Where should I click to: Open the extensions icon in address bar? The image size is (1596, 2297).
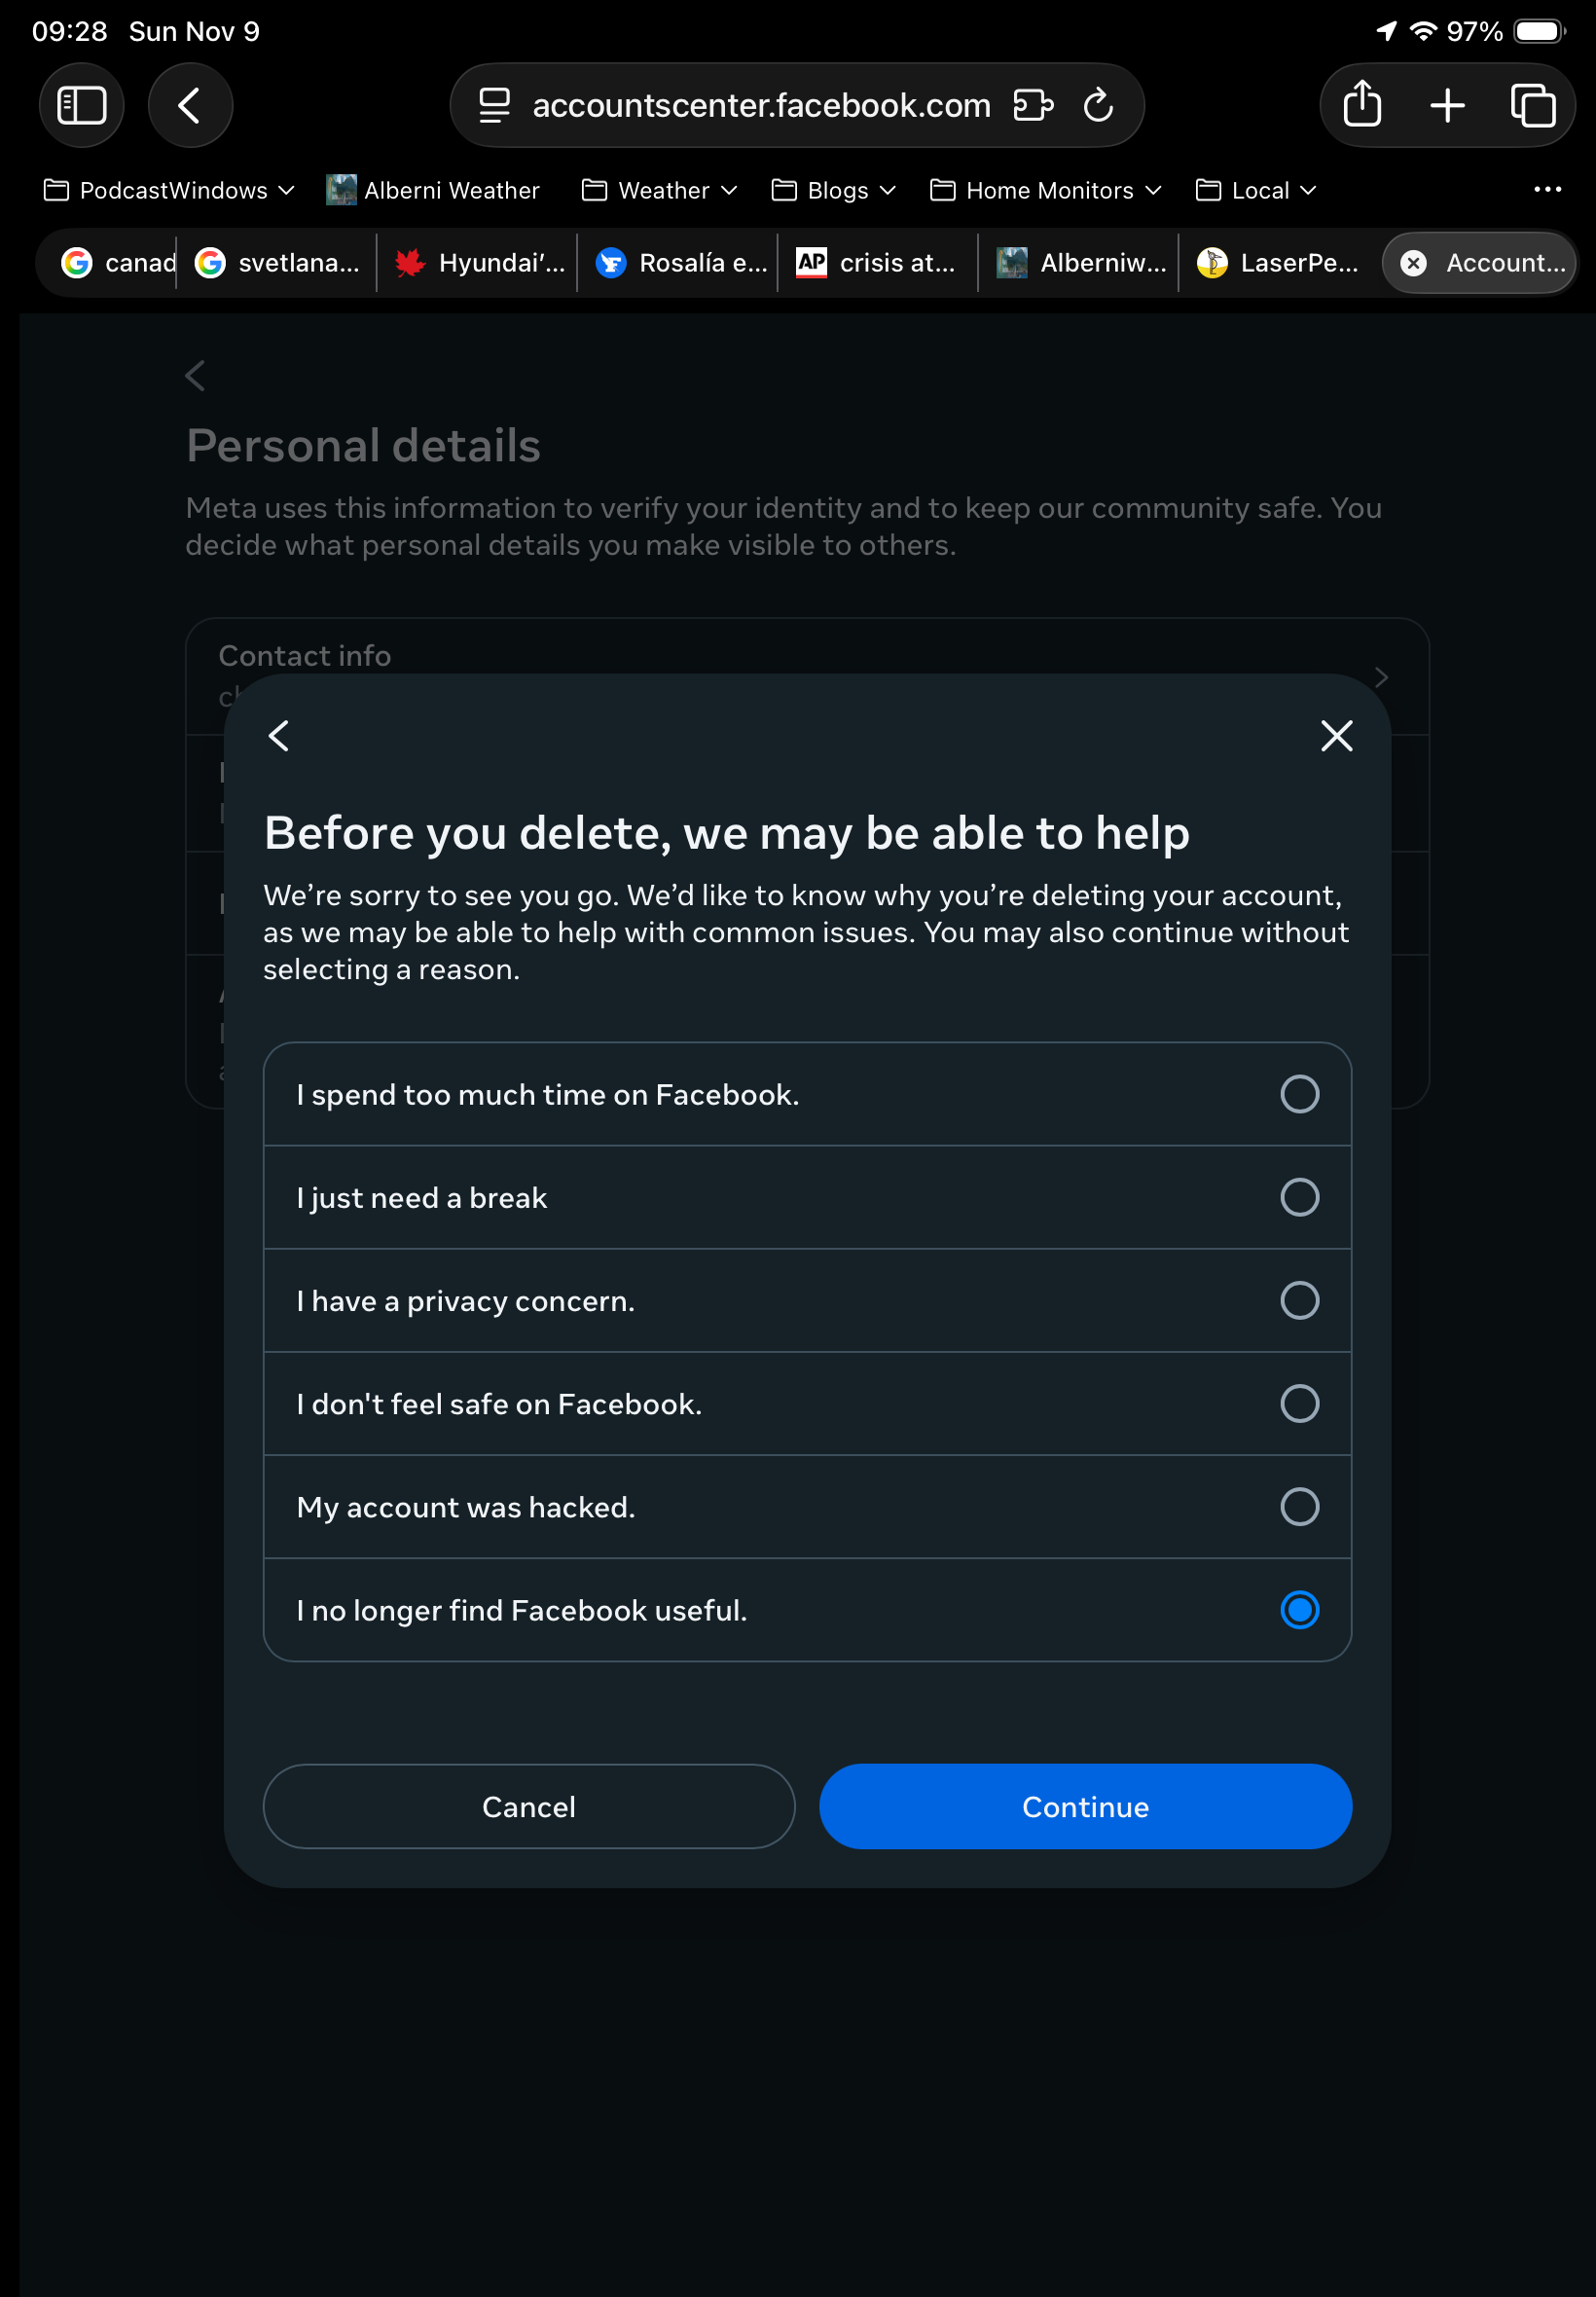pyautogui.click(x=1033, y=105)
